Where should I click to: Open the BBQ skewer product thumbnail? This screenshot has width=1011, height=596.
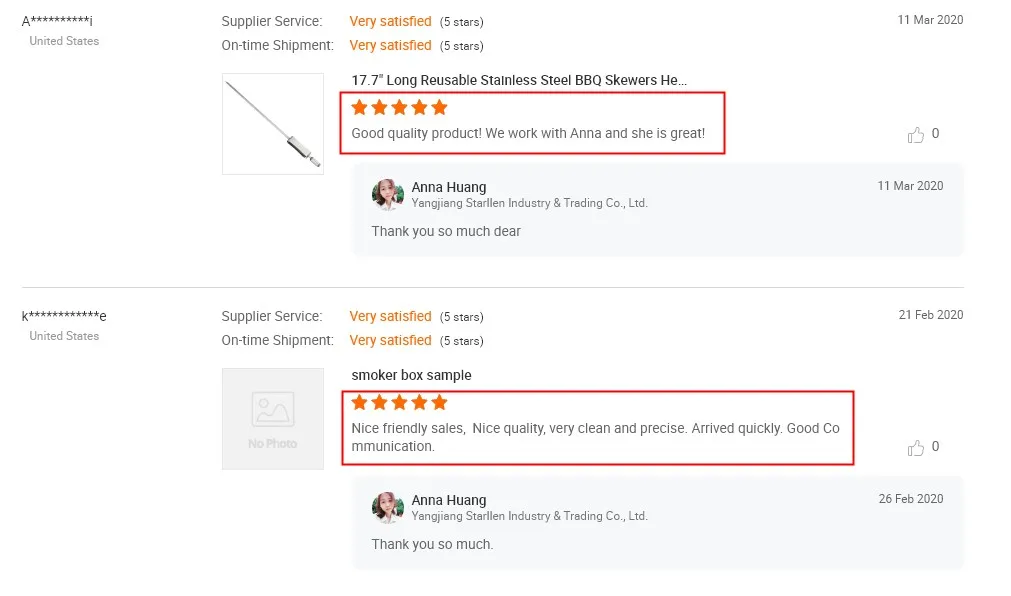tap(273, 124)
